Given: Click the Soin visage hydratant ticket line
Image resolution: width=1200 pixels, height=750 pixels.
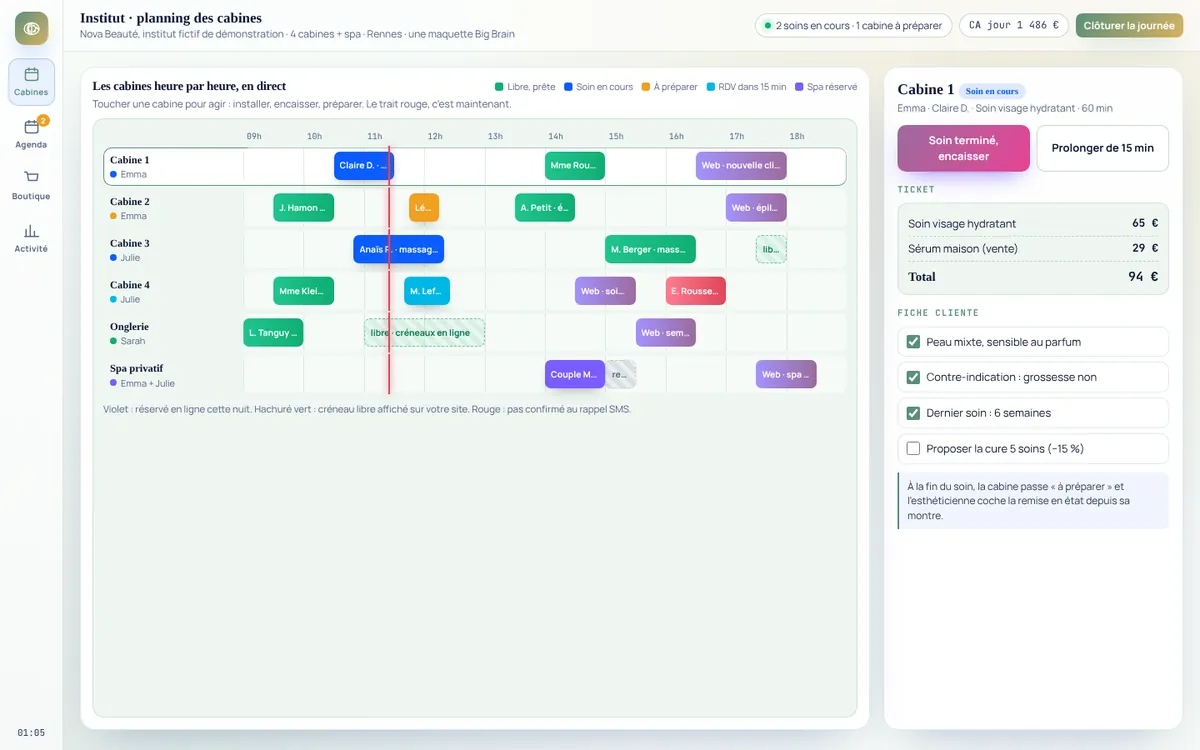Looking at the screenshot, I should click(1033, 223).
